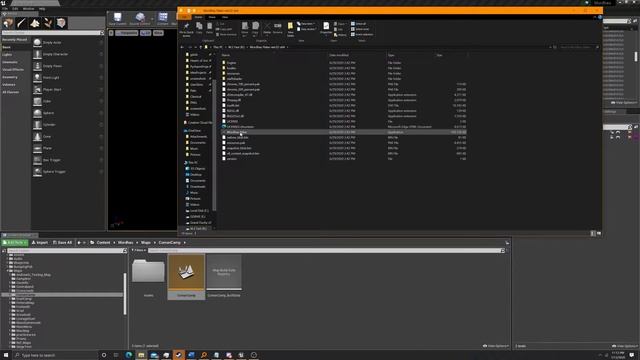Select the Mordhau Editor application row

344,132
